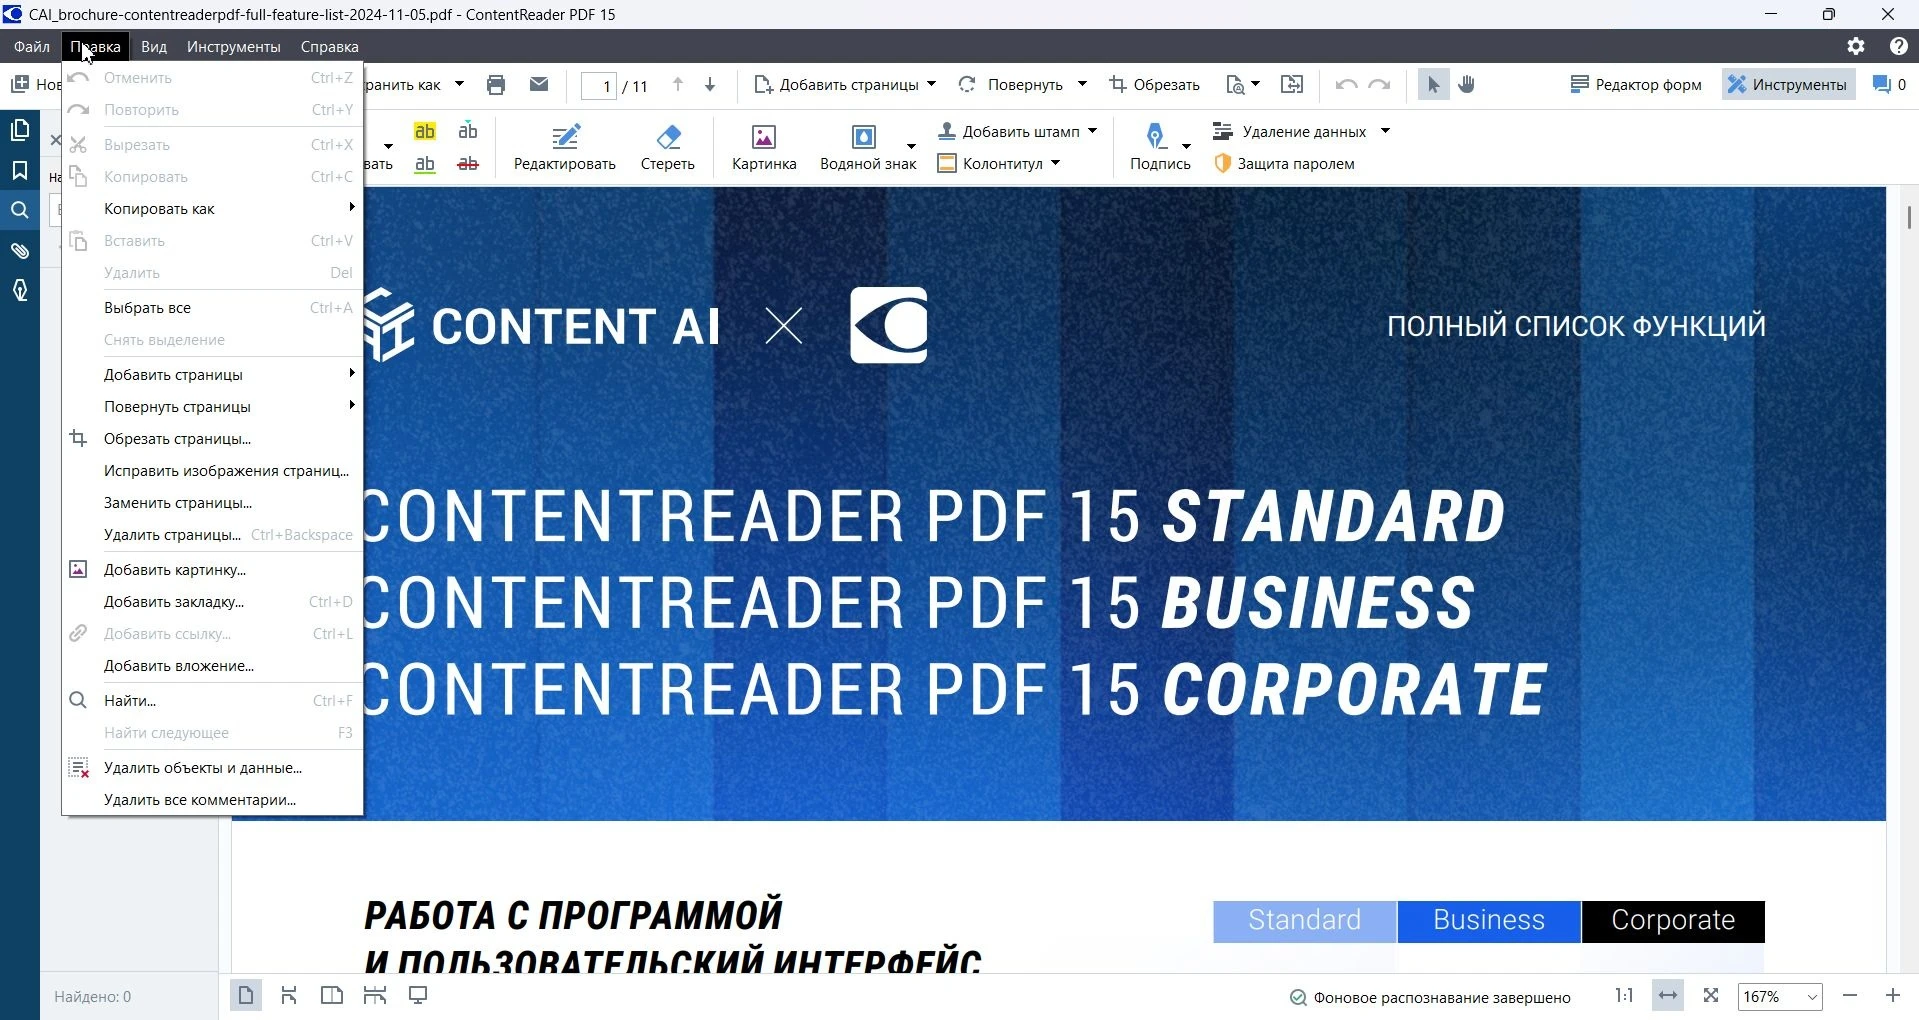Screen dimensions: 1919x1020
Task: Open the Копировать как submenu
Action: (x=212, y=209)
